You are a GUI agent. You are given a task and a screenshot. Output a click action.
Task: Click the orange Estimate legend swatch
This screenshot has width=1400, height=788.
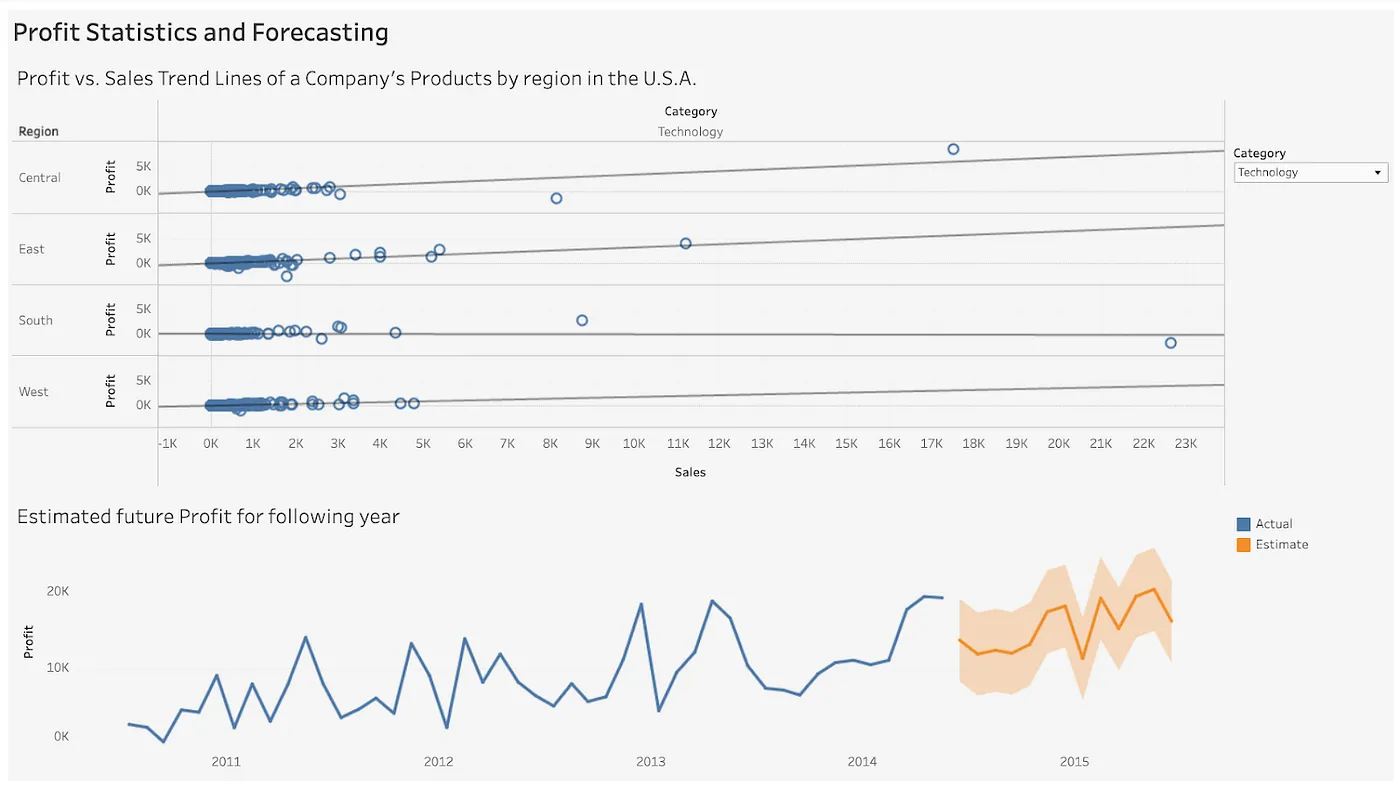1243,545
